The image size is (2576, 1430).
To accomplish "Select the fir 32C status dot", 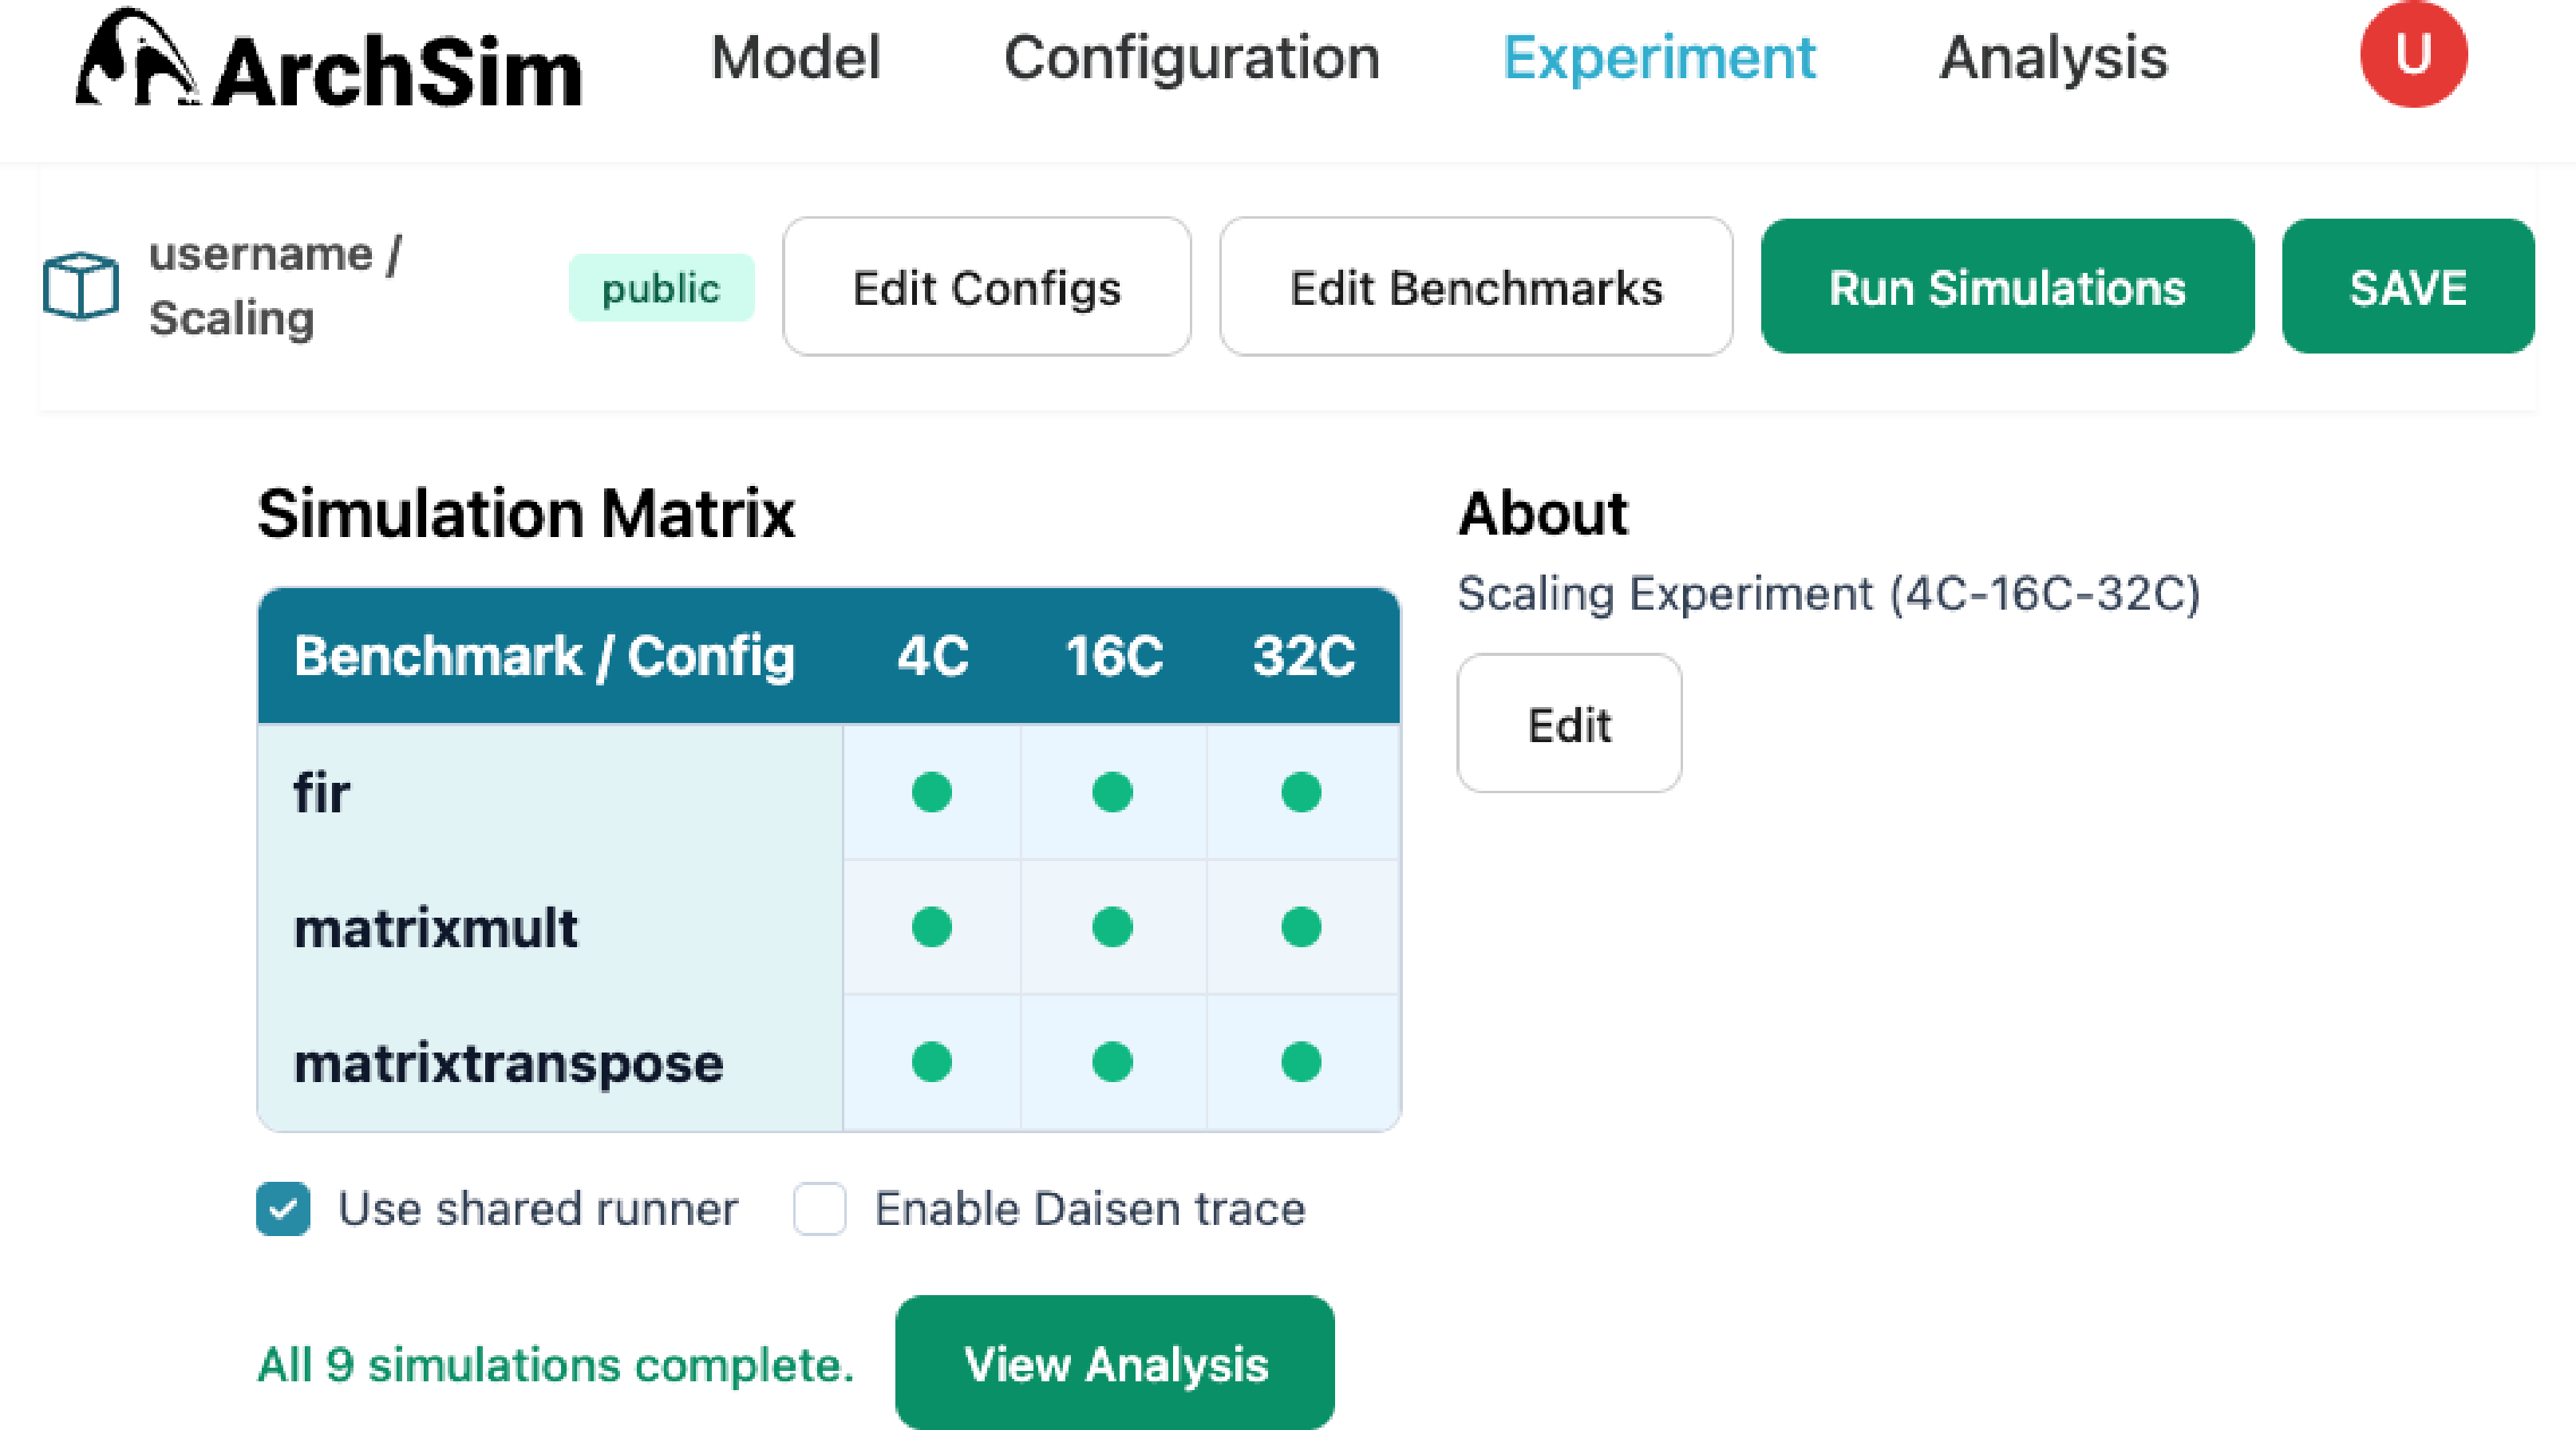I will click(1301, 792).
